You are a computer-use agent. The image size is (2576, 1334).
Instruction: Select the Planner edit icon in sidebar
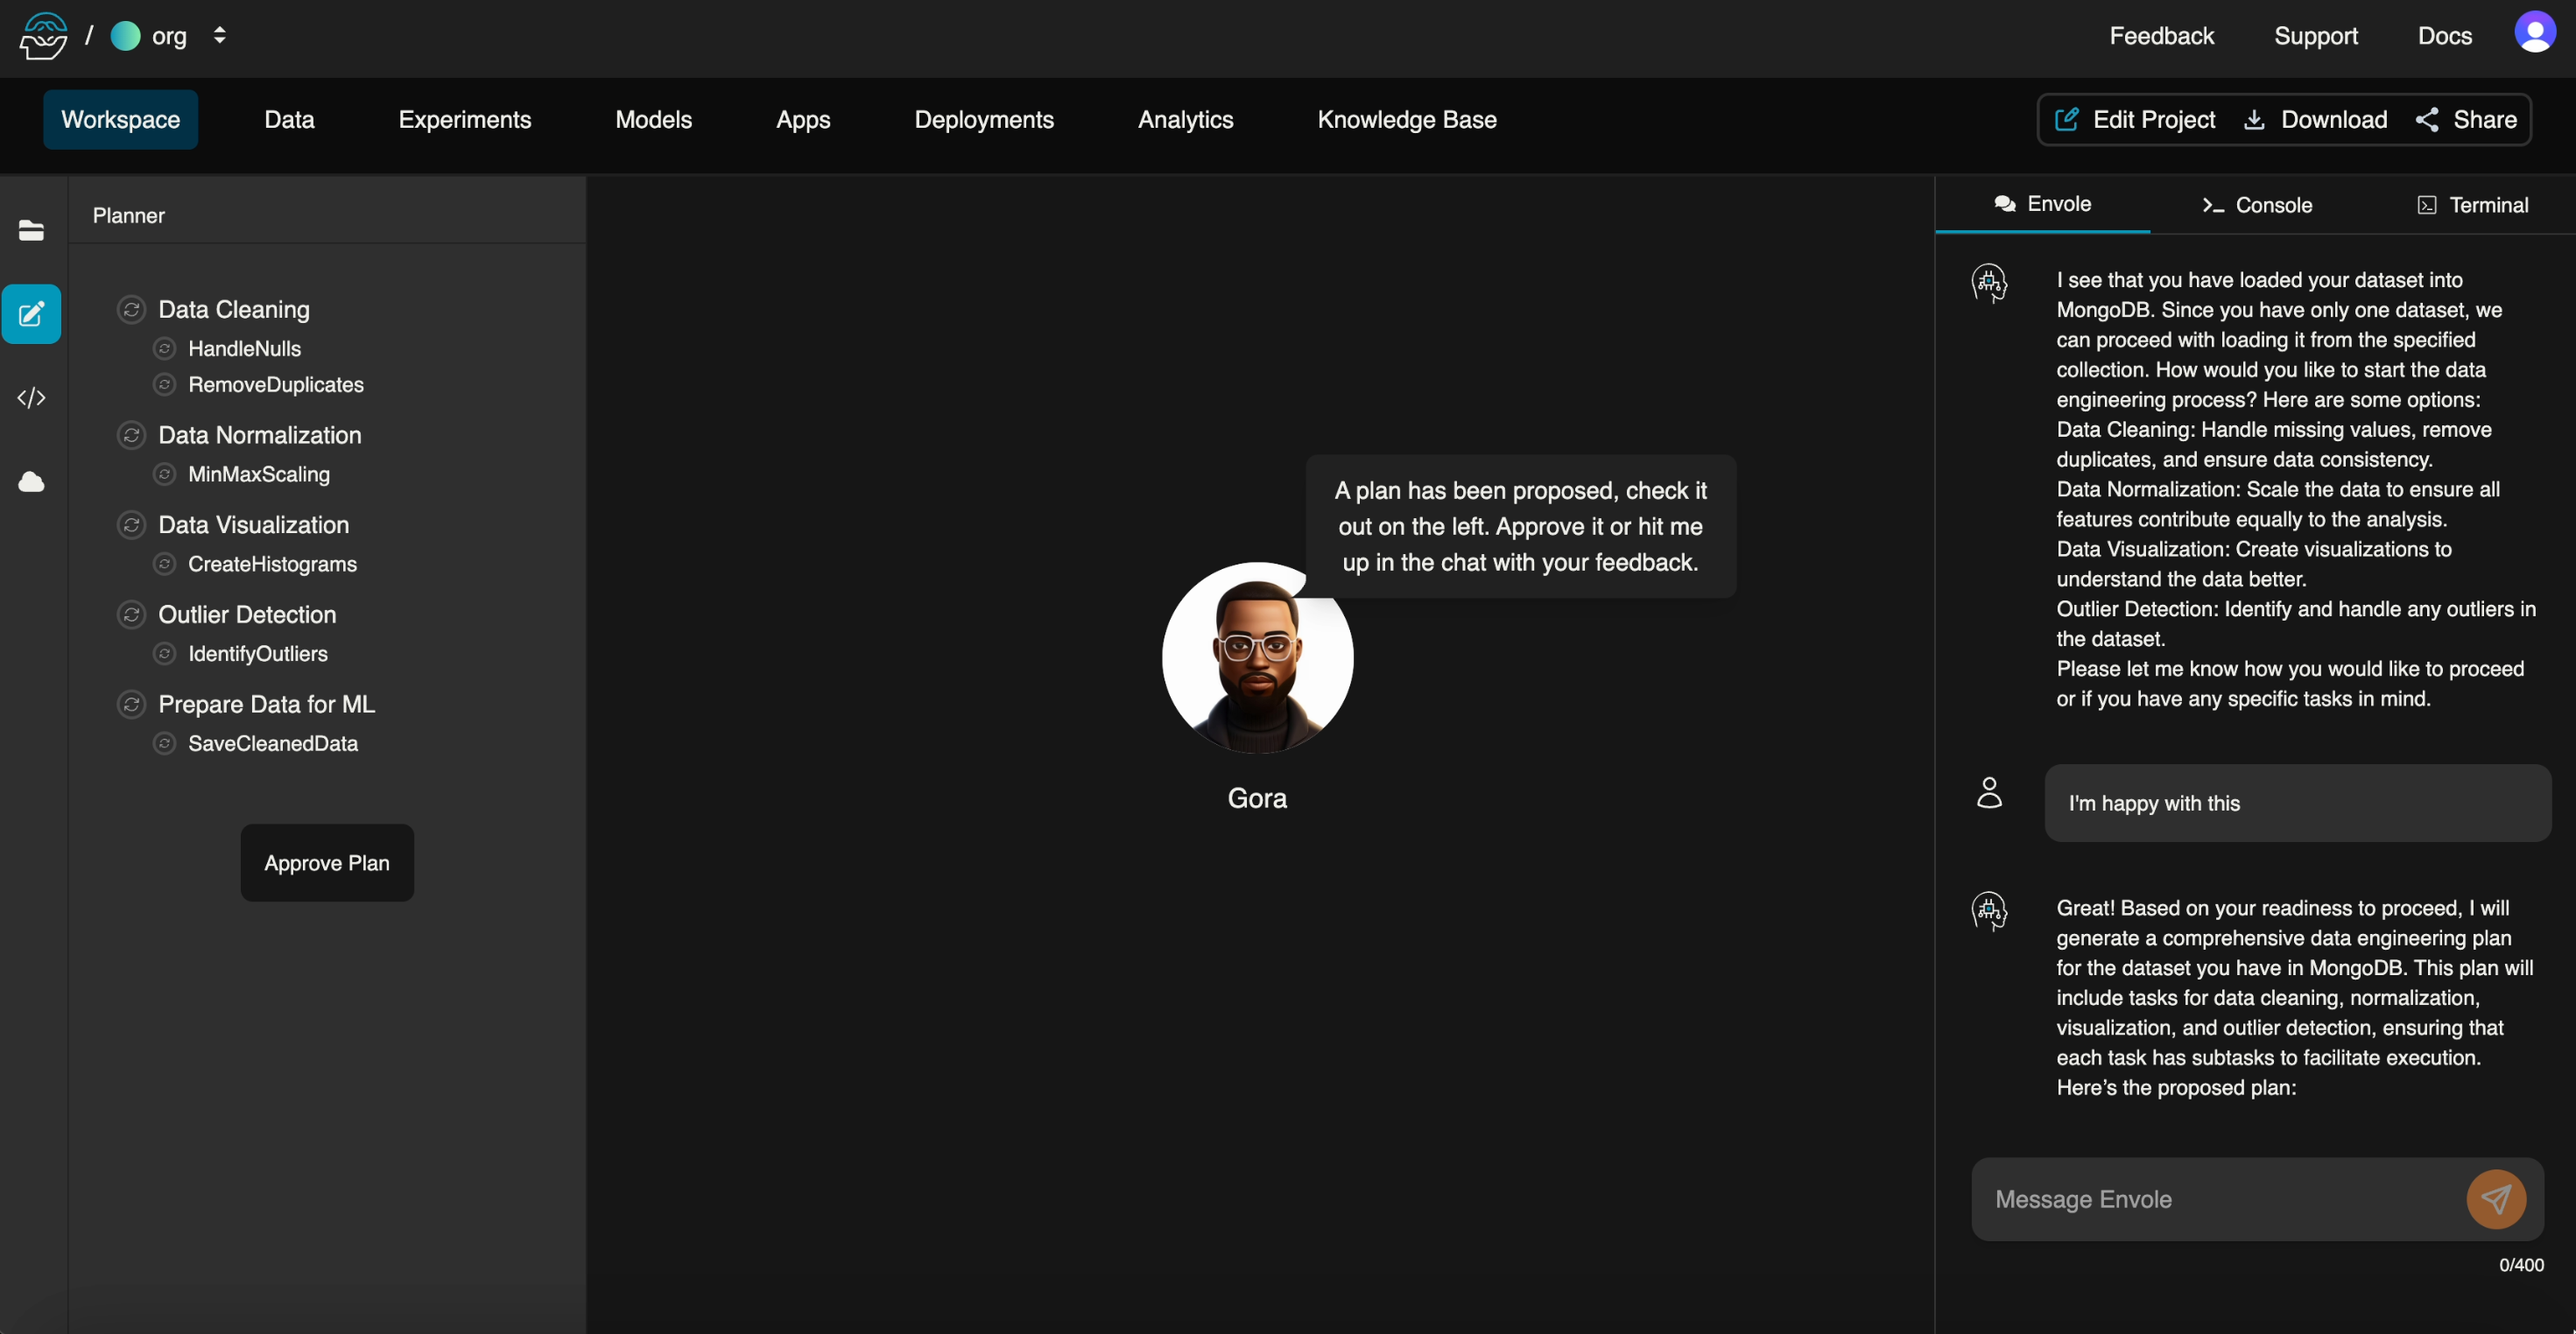pyautogui.click(x=31, y=314)
